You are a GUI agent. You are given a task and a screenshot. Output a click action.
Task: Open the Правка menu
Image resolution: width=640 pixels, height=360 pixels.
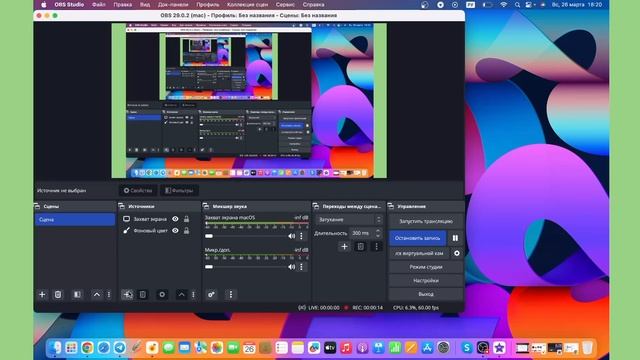(x=122, y=4)
